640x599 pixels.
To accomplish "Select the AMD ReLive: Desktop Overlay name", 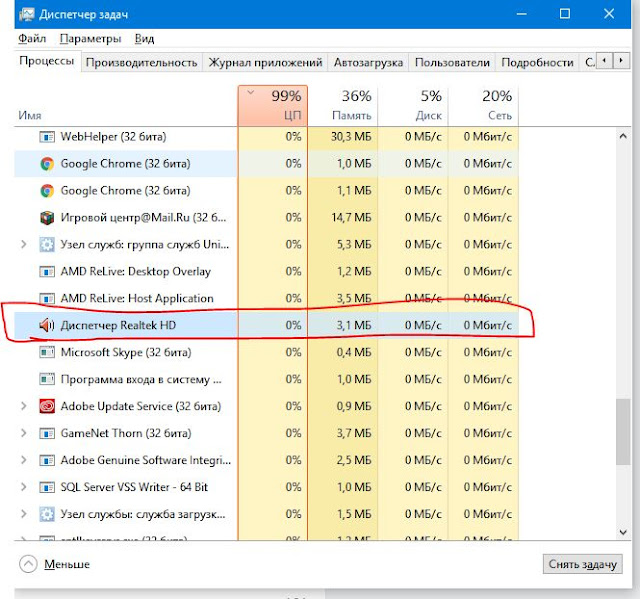I will 136,272.
